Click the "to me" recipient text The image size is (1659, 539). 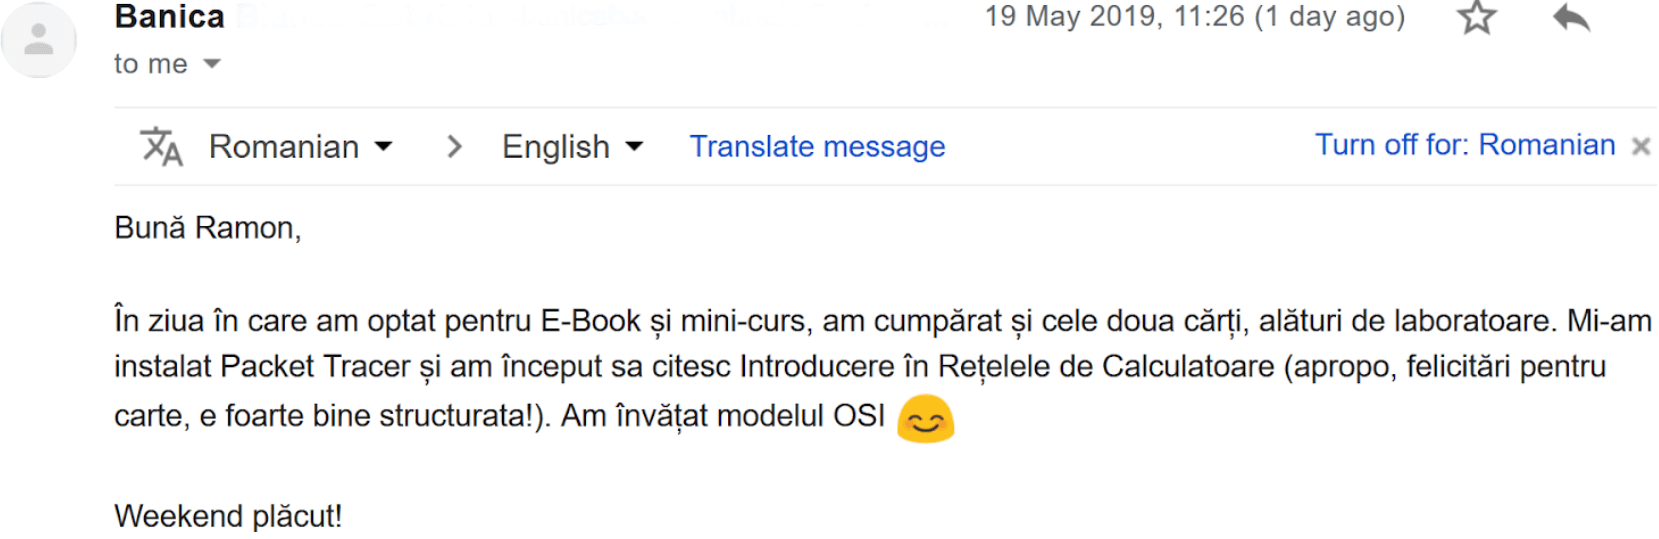click(x=151, y=64)
